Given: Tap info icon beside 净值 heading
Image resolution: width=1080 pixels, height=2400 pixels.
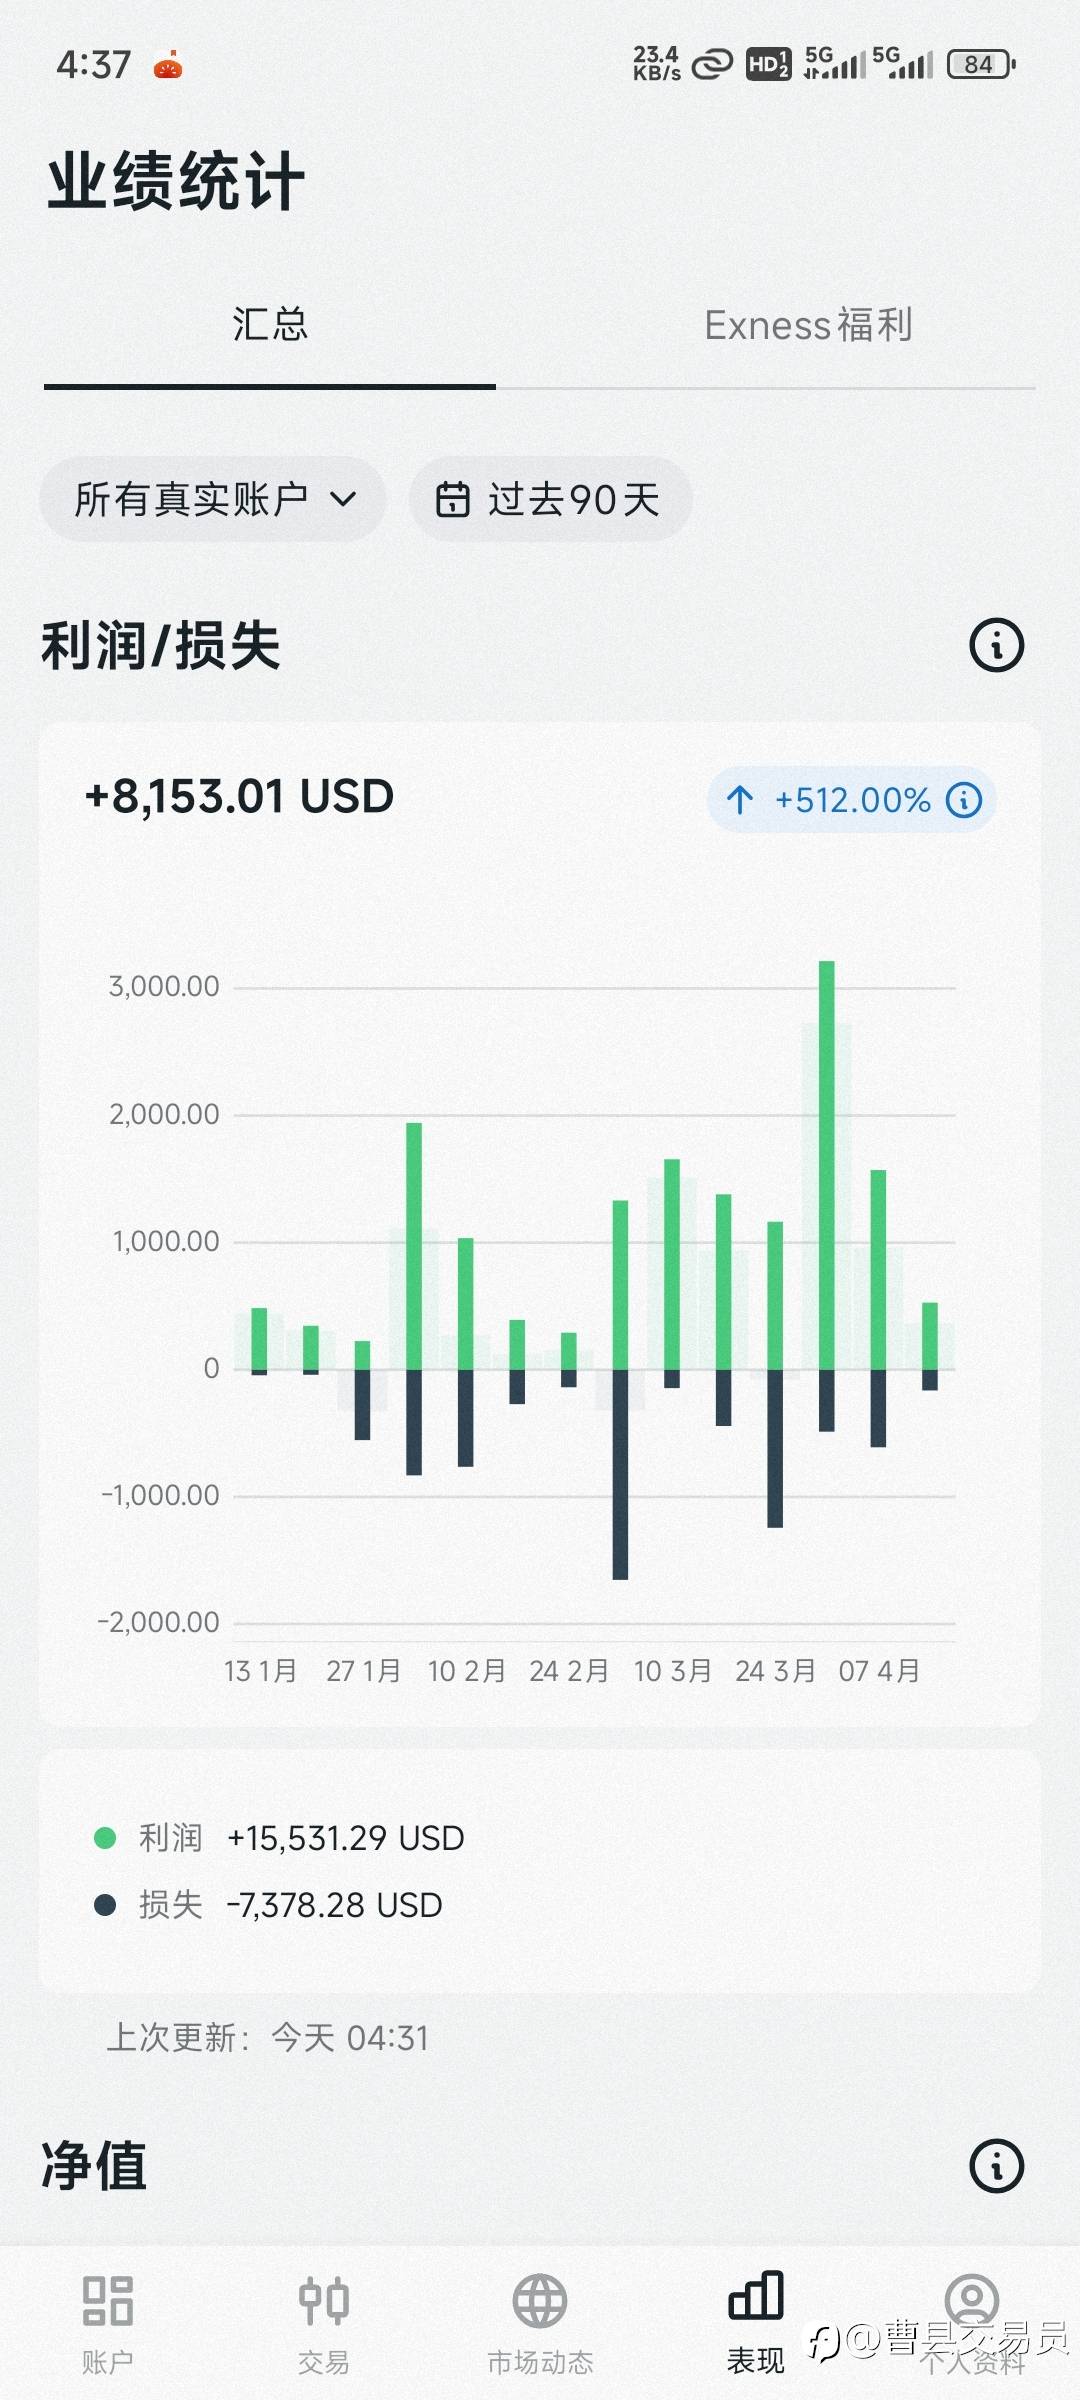Looking at the screenshot, I should 997,2167.
